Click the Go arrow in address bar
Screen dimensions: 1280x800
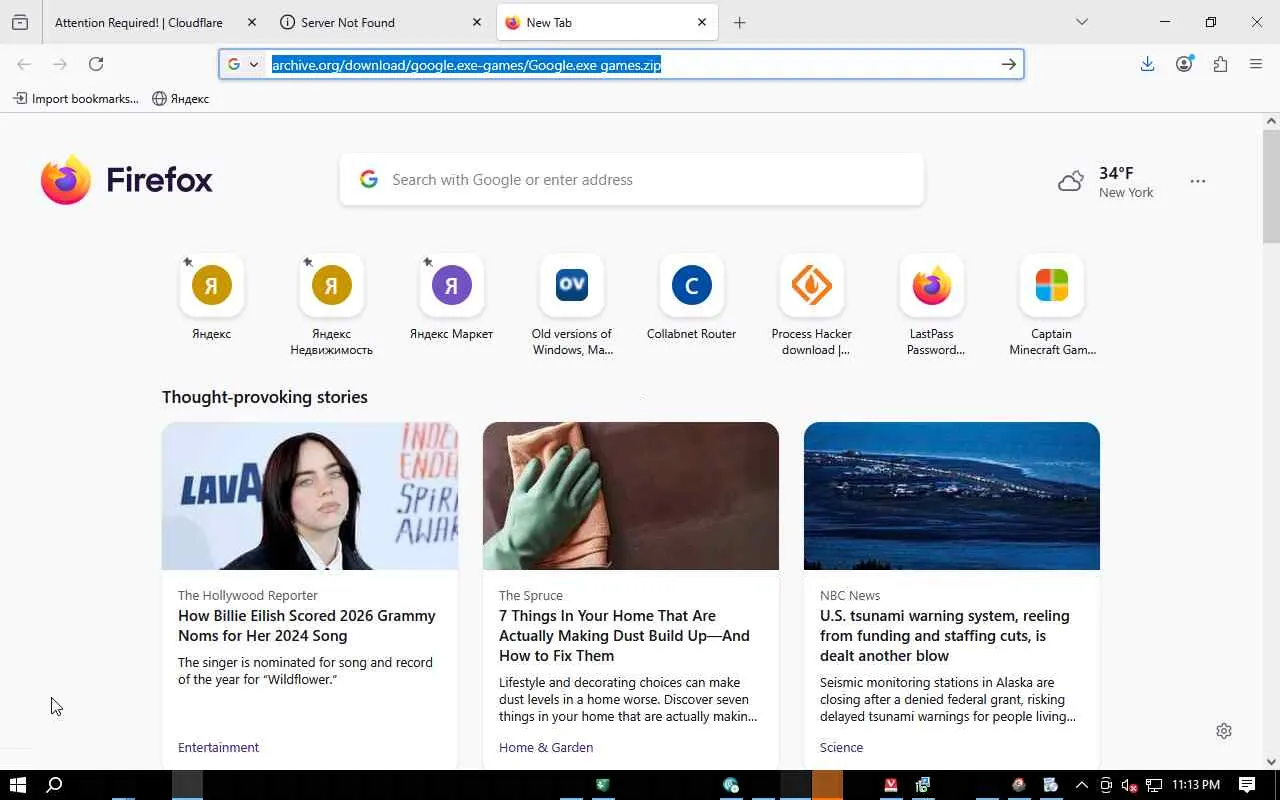1009,64
